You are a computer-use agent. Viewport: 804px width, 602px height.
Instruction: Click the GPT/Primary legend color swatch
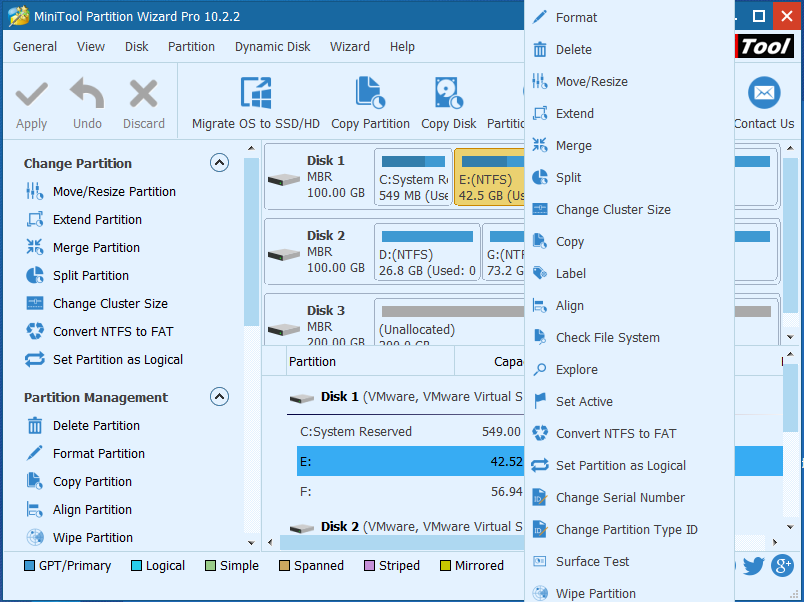pos(29,566)
